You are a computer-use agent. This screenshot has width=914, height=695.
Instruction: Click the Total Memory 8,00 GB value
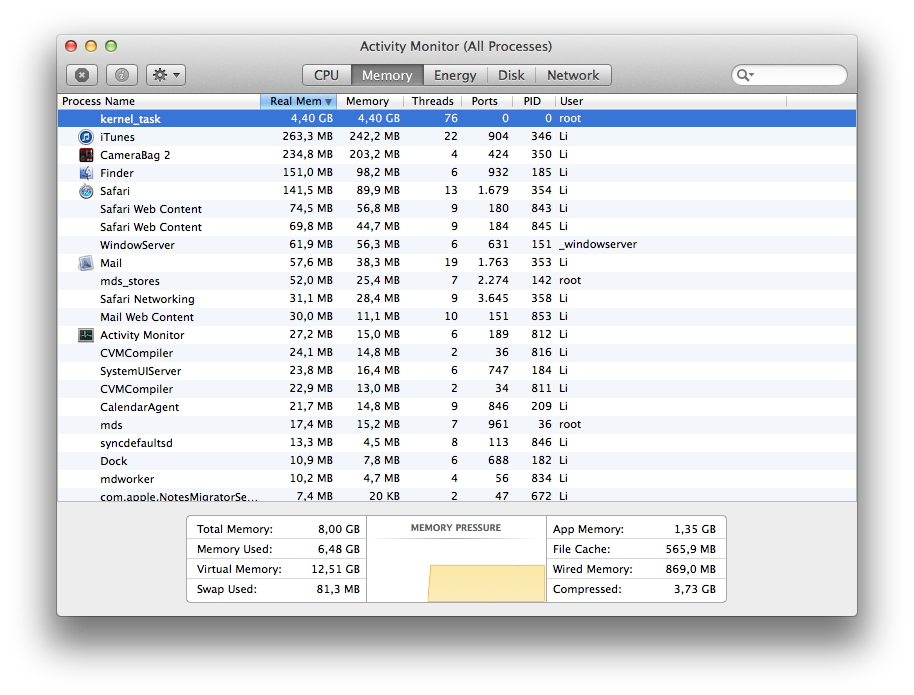[339, 529]
